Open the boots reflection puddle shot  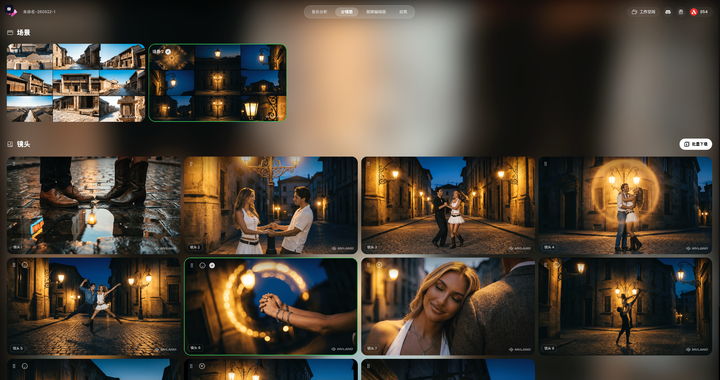coord(94,205)
